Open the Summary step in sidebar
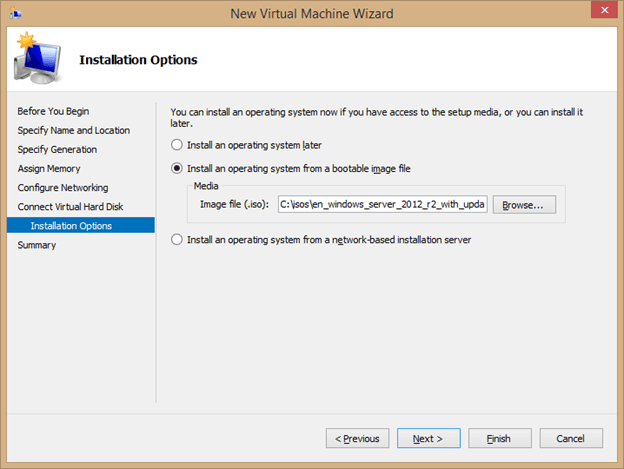624x469 pixels. click(x=37, y=245)
